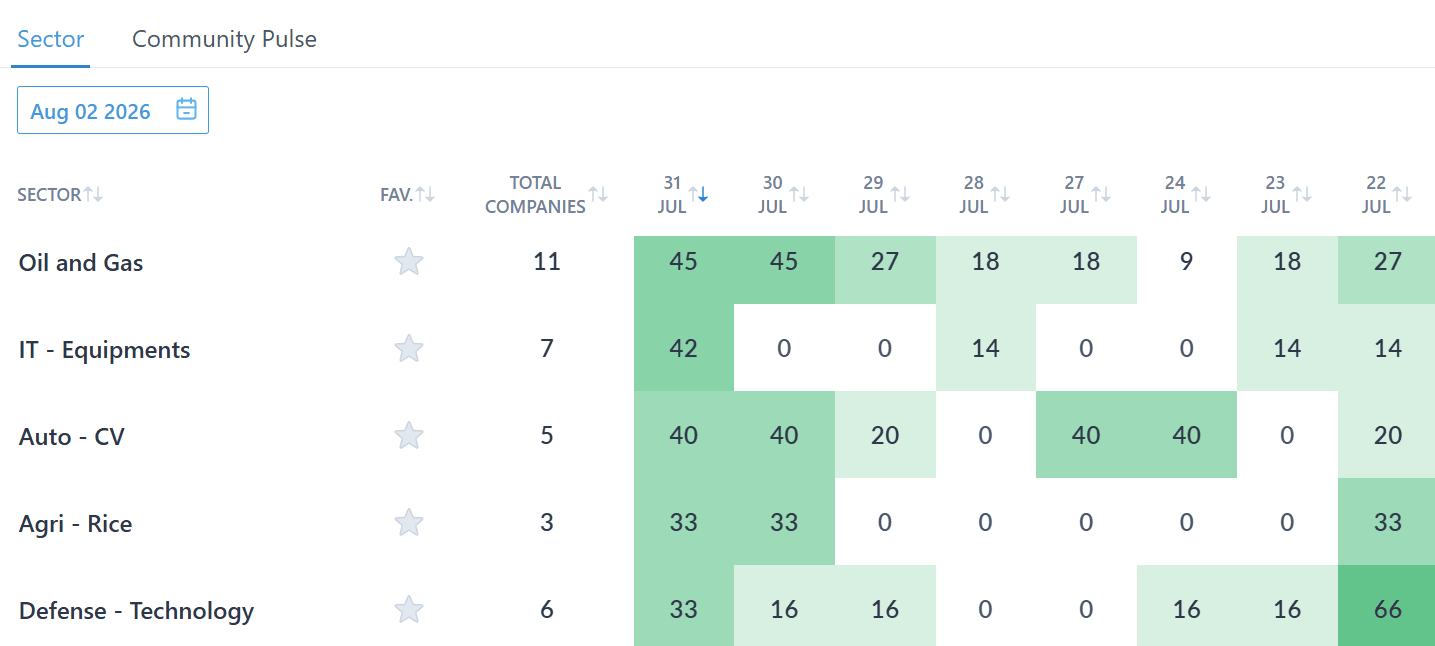Sort by 27 Jul column arrows
1435x646 pixels.
point(1100,194)
